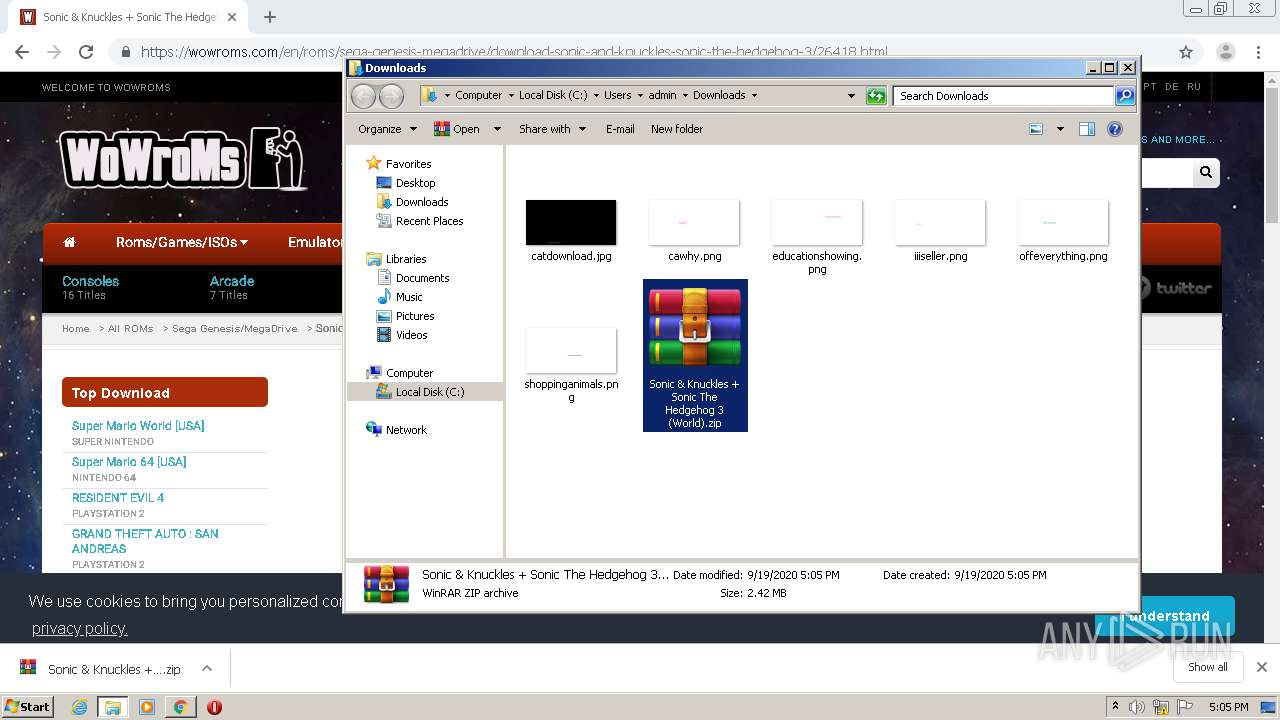
Task: Open RESIDENT EVIL 4 link
Action: (x=118, y=498)
